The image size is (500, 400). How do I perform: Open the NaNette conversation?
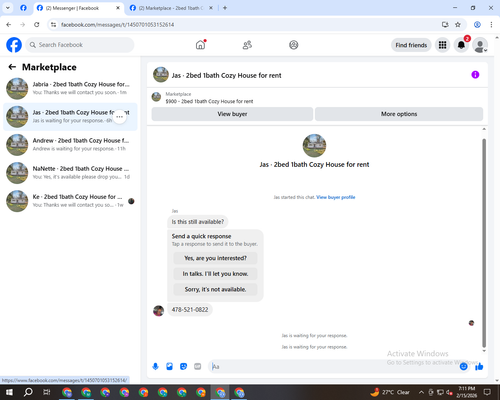point(70,173)
